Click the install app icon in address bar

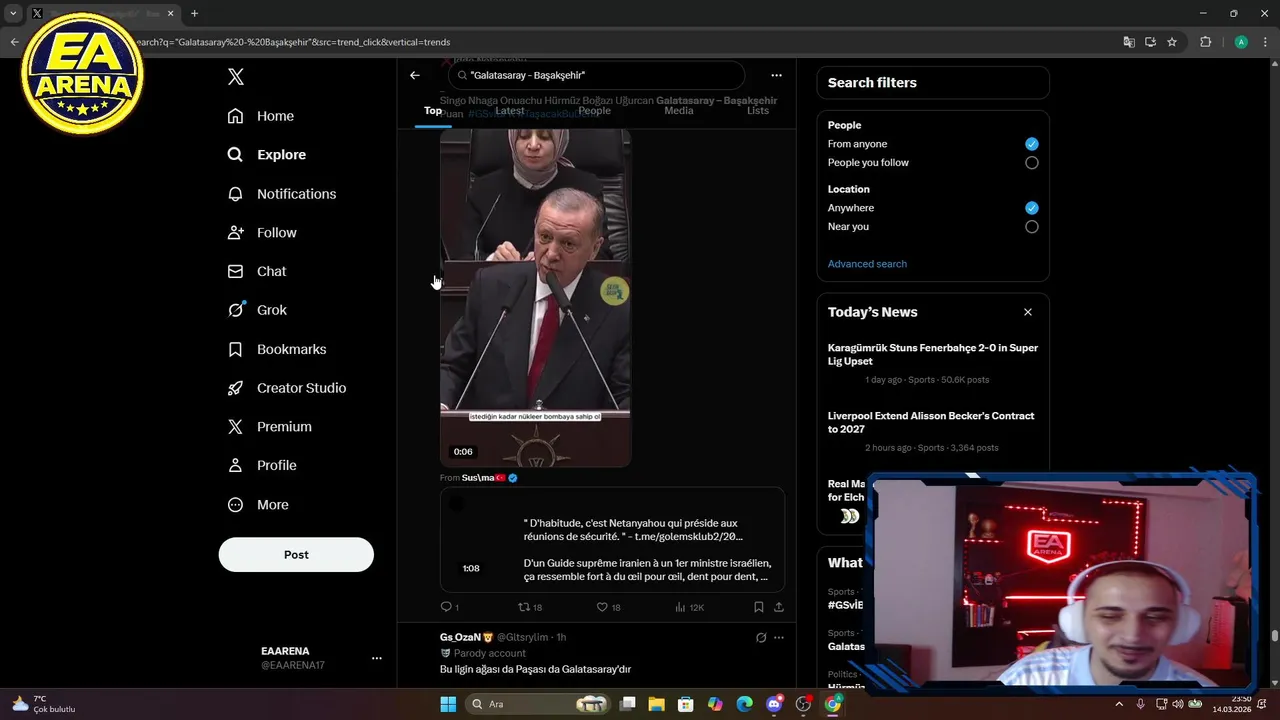pos(1150,42)
